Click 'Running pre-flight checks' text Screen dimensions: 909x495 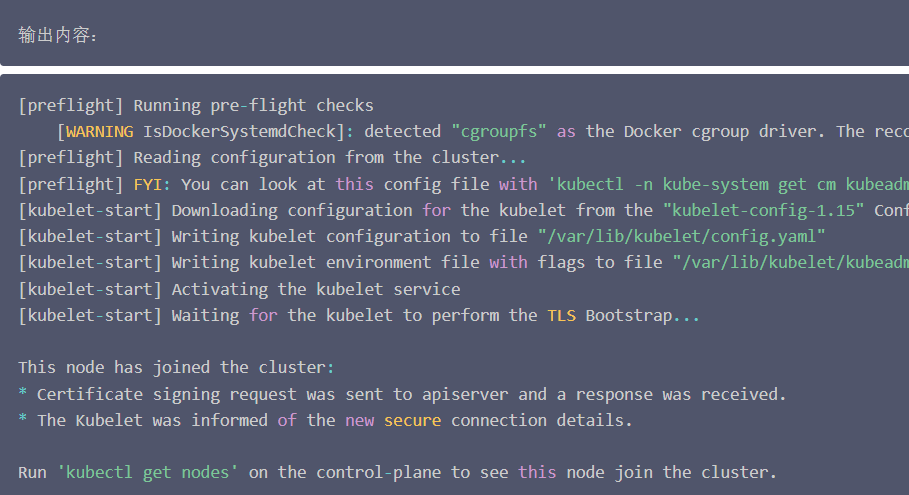tap(253, 105)
